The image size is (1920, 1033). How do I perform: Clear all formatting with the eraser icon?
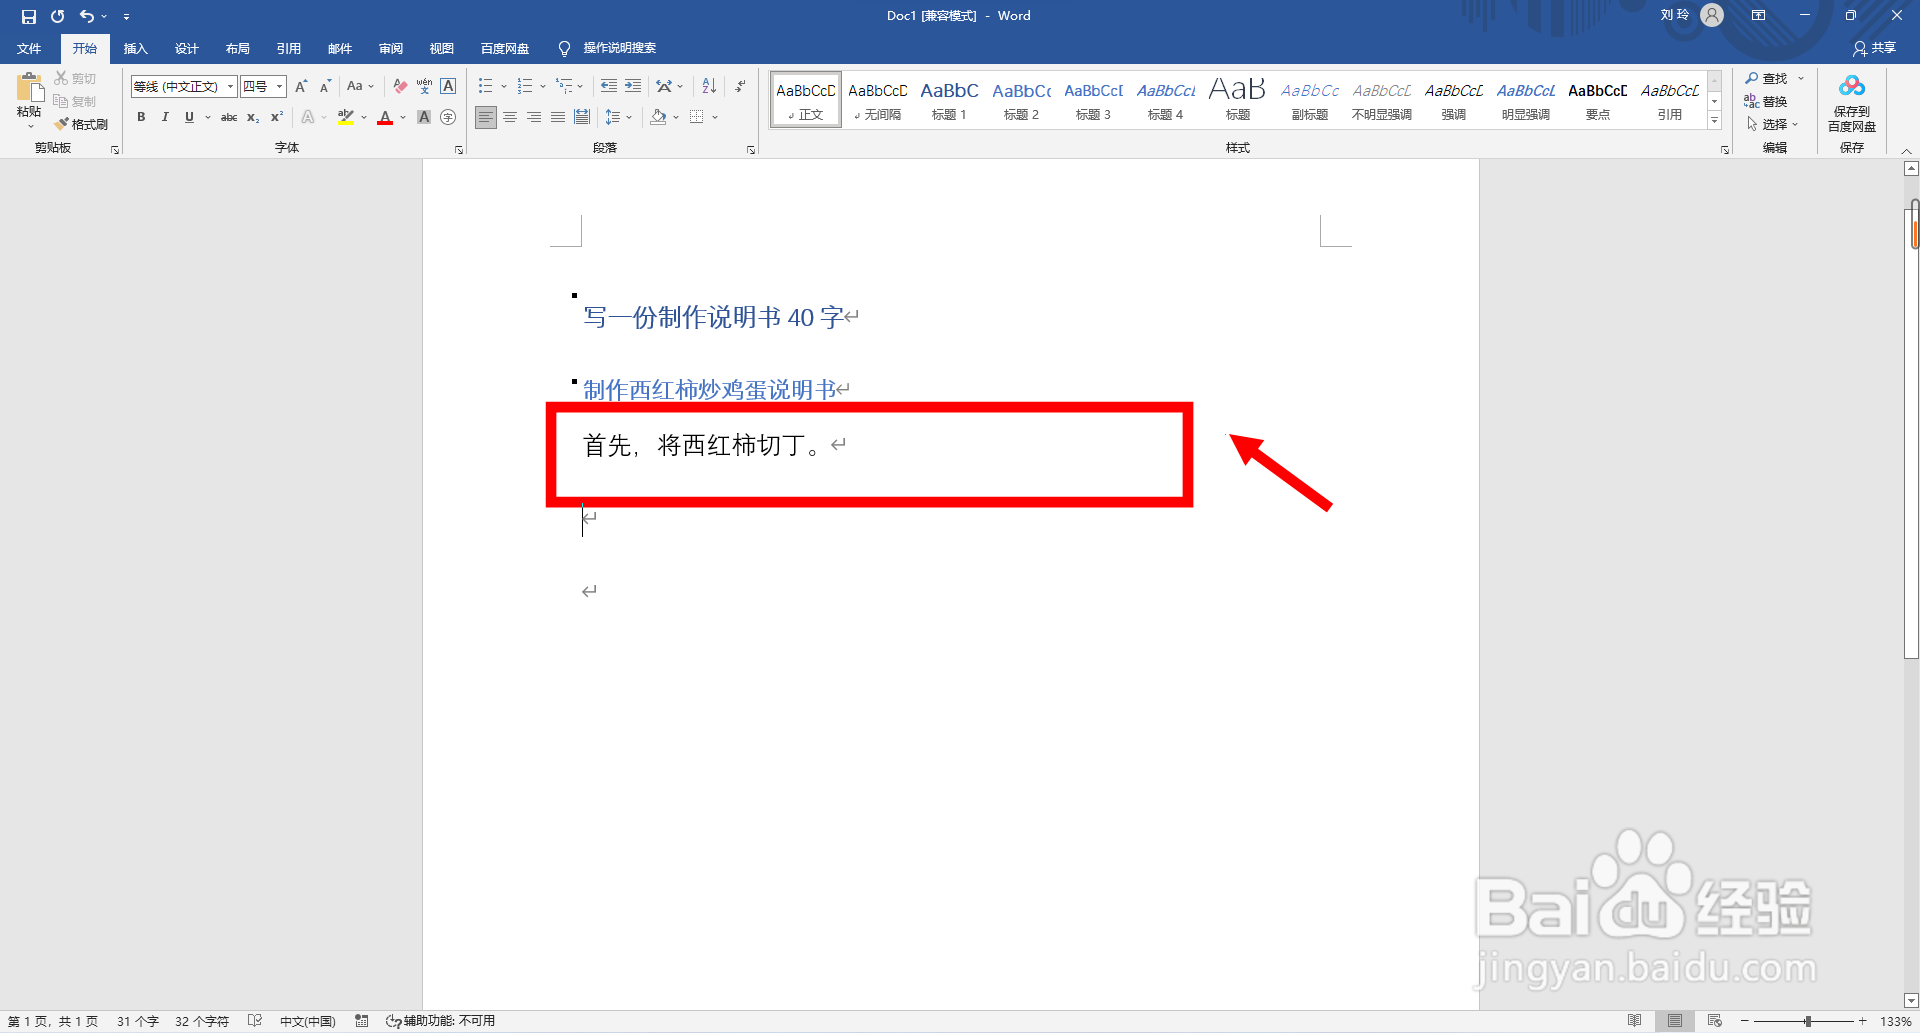tap(400, 86)
